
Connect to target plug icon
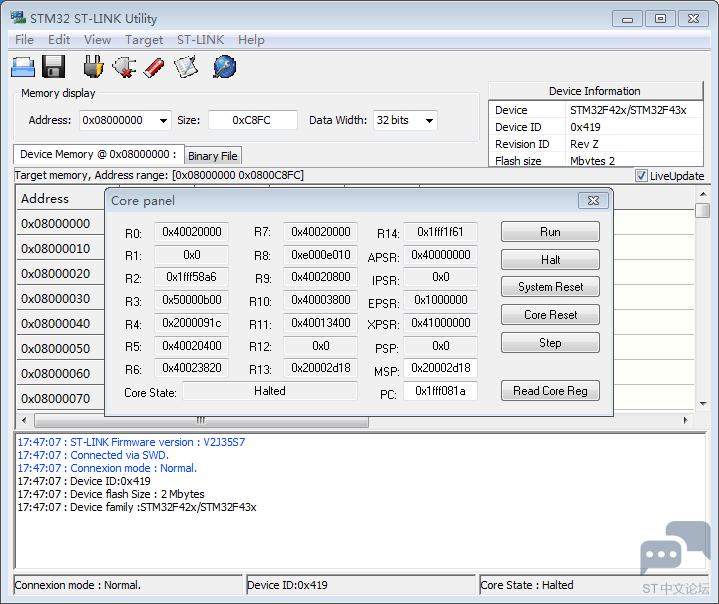(94, 67)
